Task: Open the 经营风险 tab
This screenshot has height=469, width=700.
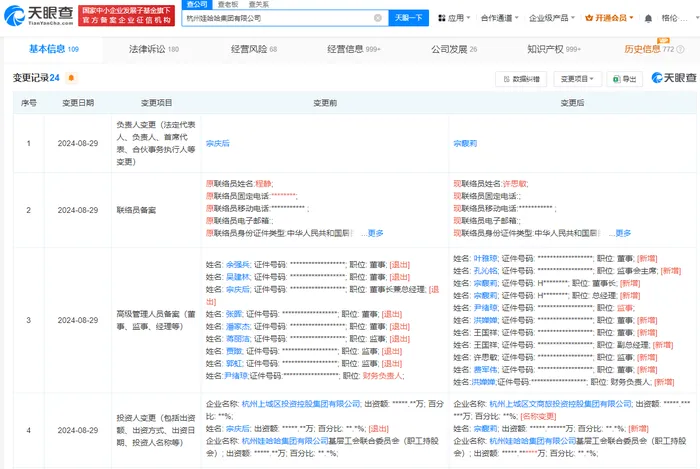Action: [253, 48]
